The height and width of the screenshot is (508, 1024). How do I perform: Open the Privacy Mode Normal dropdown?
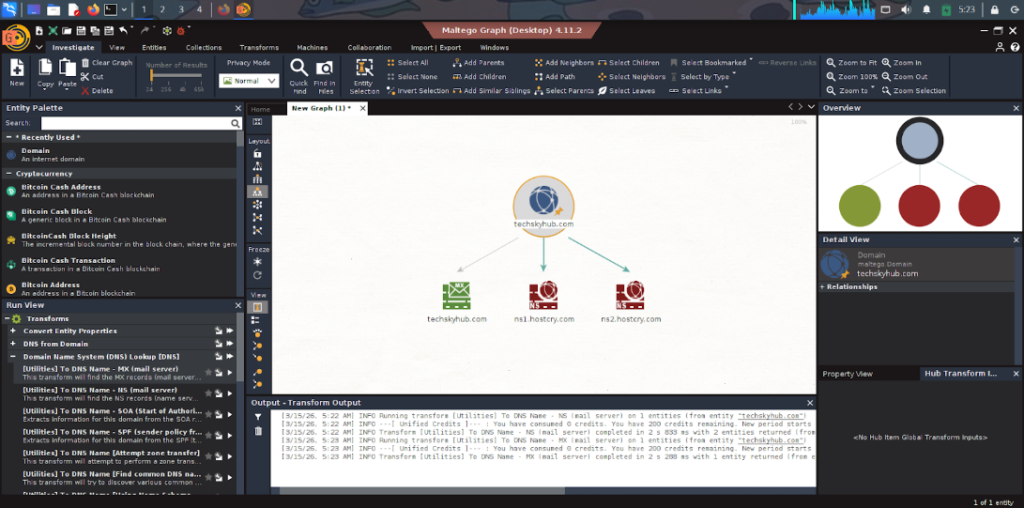249,81
